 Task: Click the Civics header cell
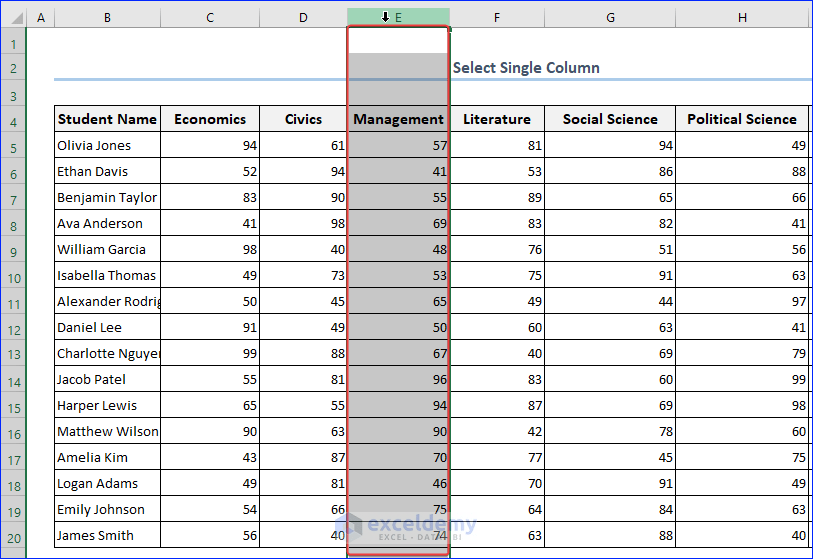coord(303,119)
